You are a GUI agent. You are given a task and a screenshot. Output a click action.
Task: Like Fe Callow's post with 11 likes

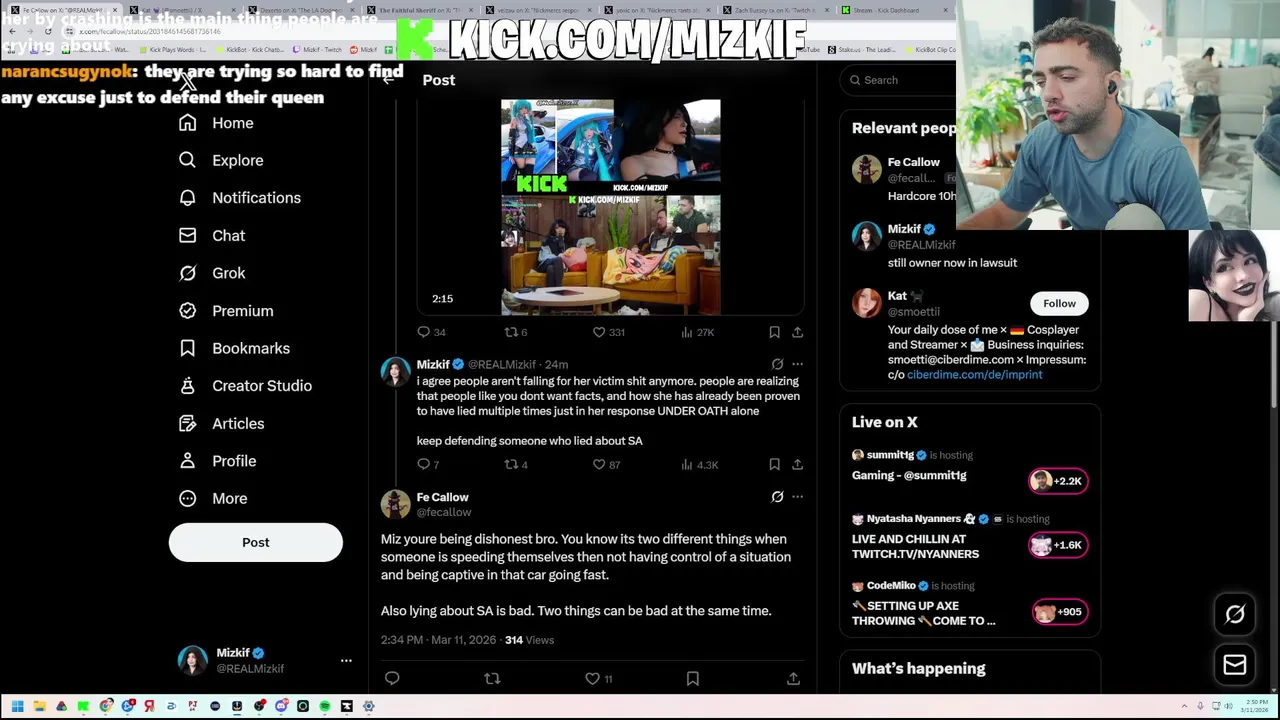(x=598, y=678)
